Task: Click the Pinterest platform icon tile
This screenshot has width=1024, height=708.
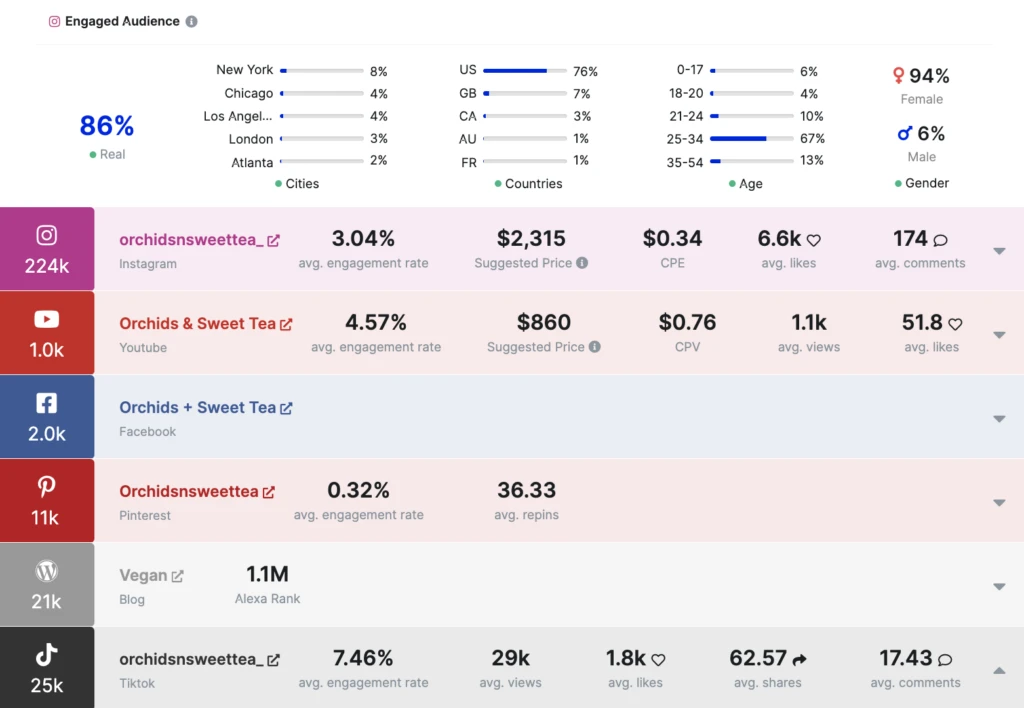Action: (47, 501)
